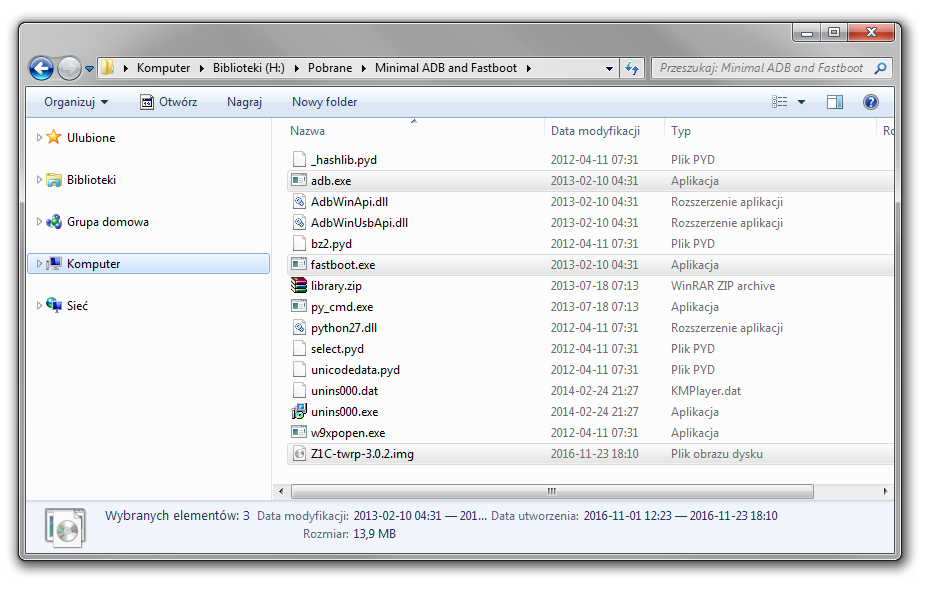Viewport: 928px width, 589px height.
Task: Click the horizontal scrollbar thumb
Action: coord(552,491)
